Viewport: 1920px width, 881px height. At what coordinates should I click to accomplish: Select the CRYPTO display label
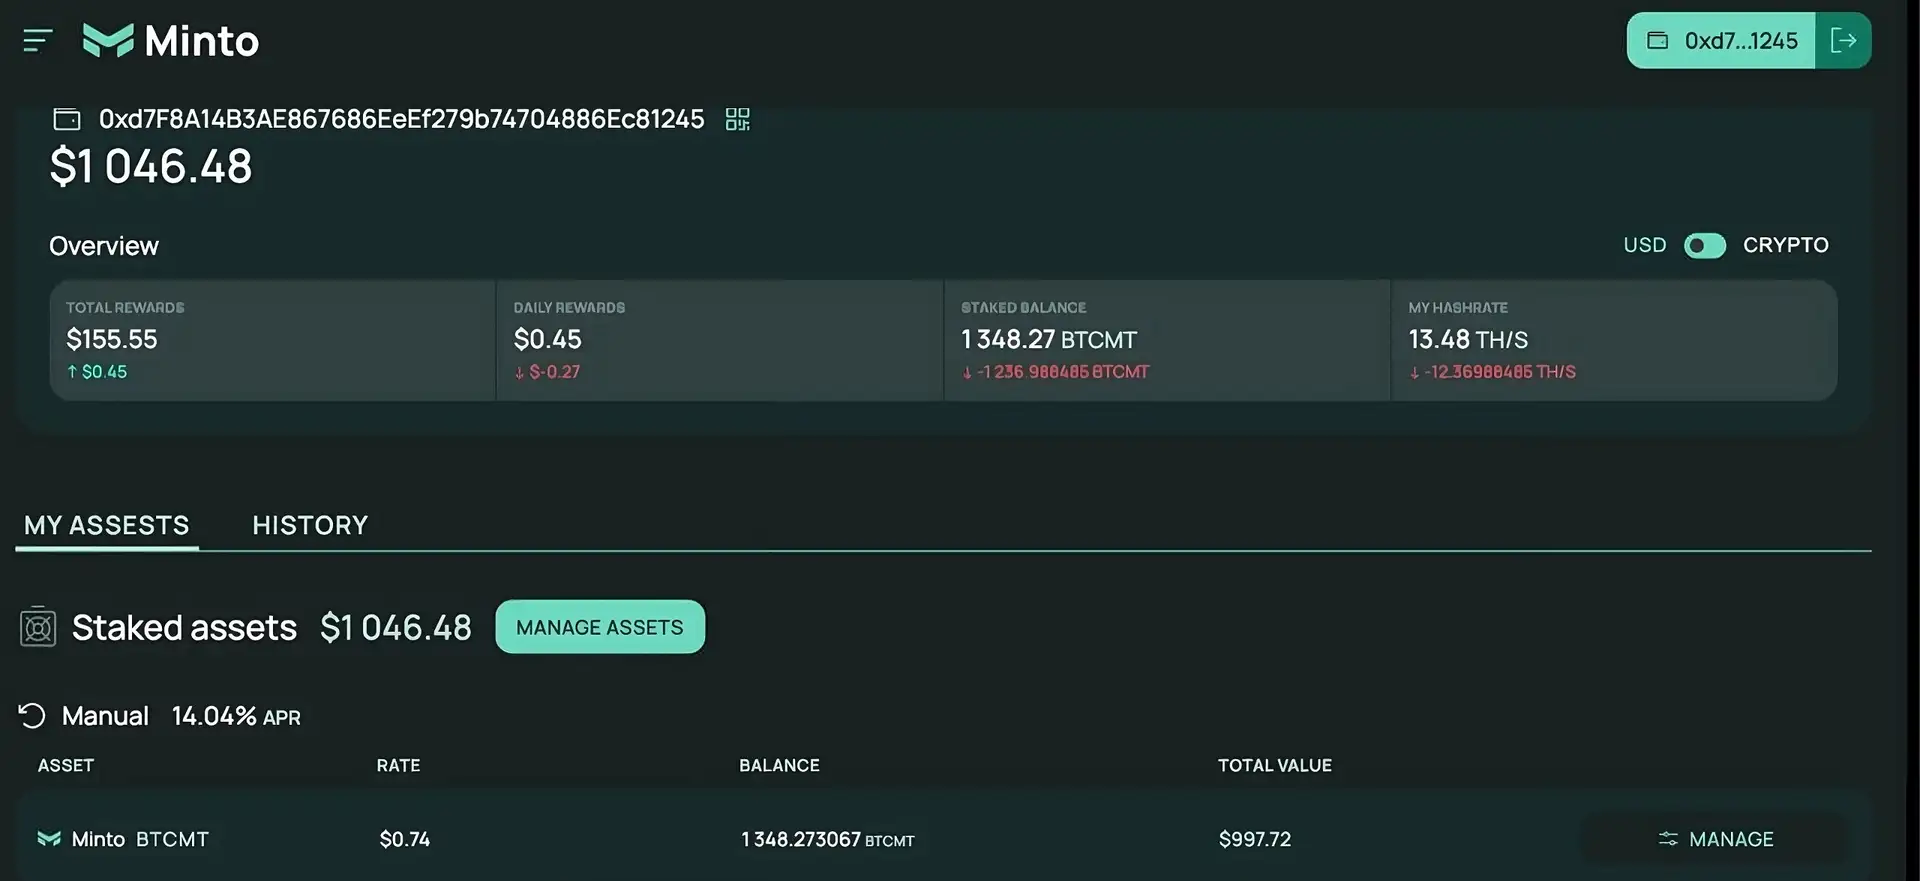click(x=1785, y=246)
